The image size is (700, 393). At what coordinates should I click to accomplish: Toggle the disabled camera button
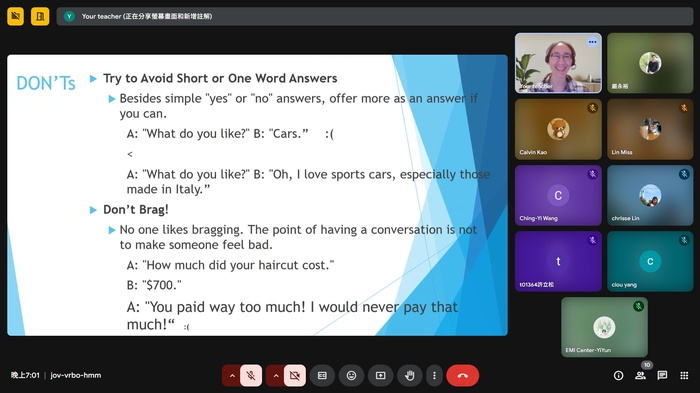point(295,376)
